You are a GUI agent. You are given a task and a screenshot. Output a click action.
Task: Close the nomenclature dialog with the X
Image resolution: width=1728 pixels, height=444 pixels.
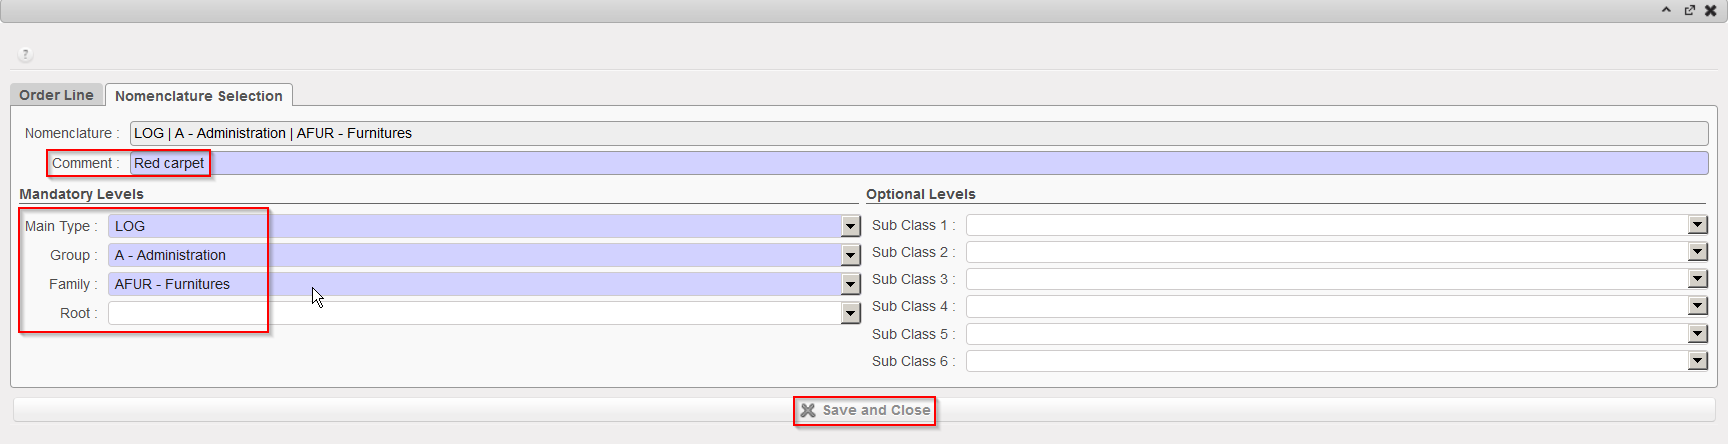click(1711, 10)
